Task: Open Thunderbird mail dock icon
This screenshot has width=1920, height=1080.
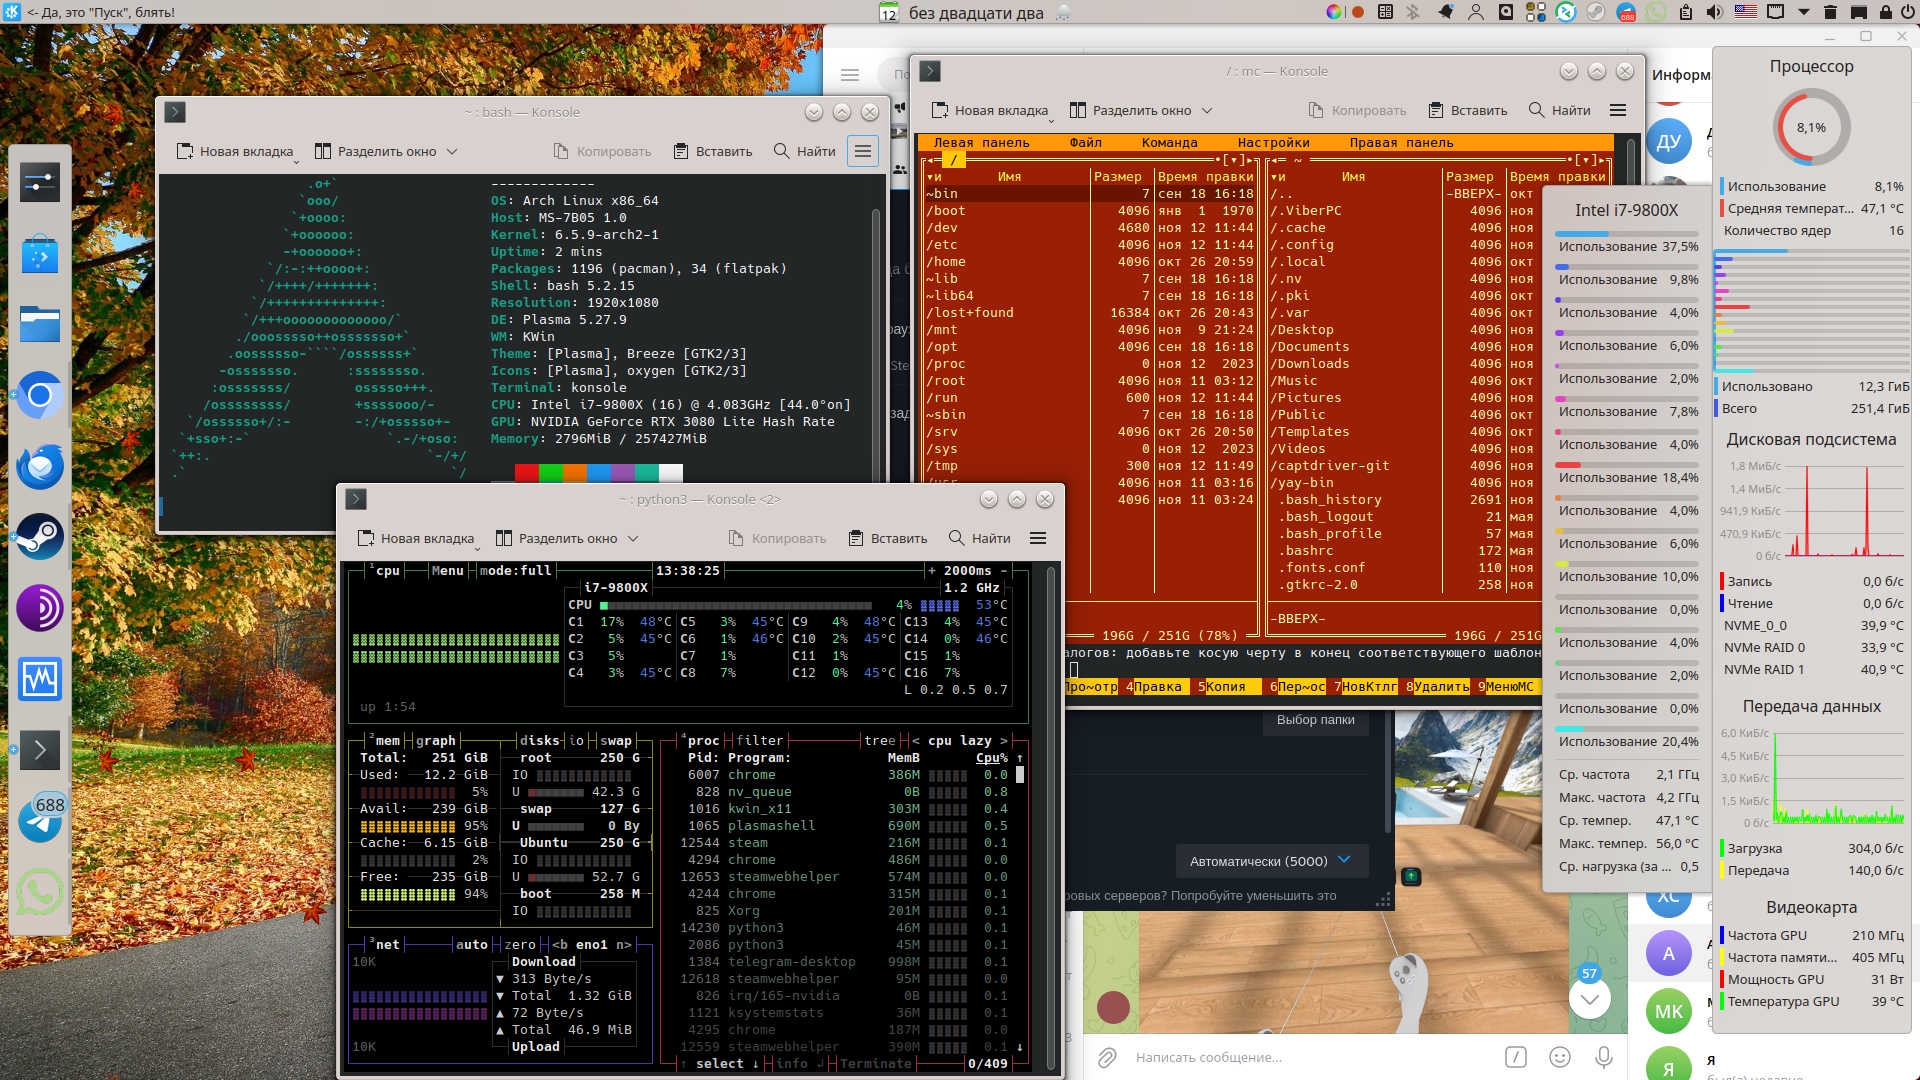Action: tap(40, 467)
